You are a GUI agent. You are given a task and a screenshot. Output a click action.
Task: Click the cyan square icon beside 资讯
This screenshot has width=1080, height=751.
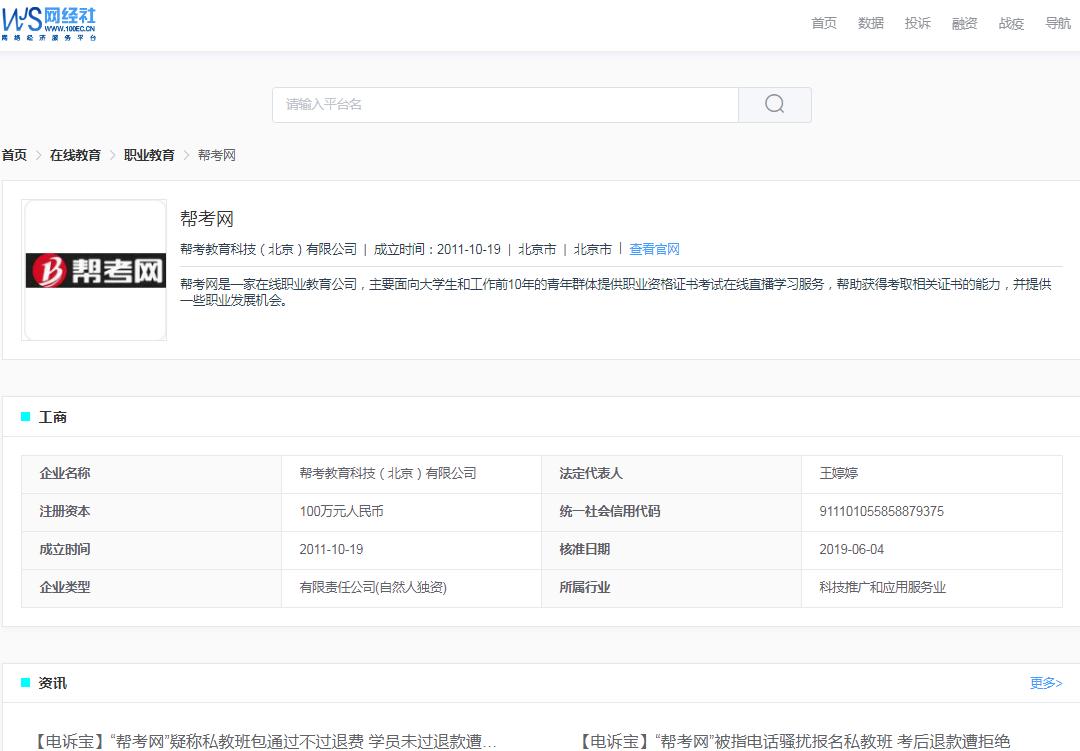[x=26, y=682]
